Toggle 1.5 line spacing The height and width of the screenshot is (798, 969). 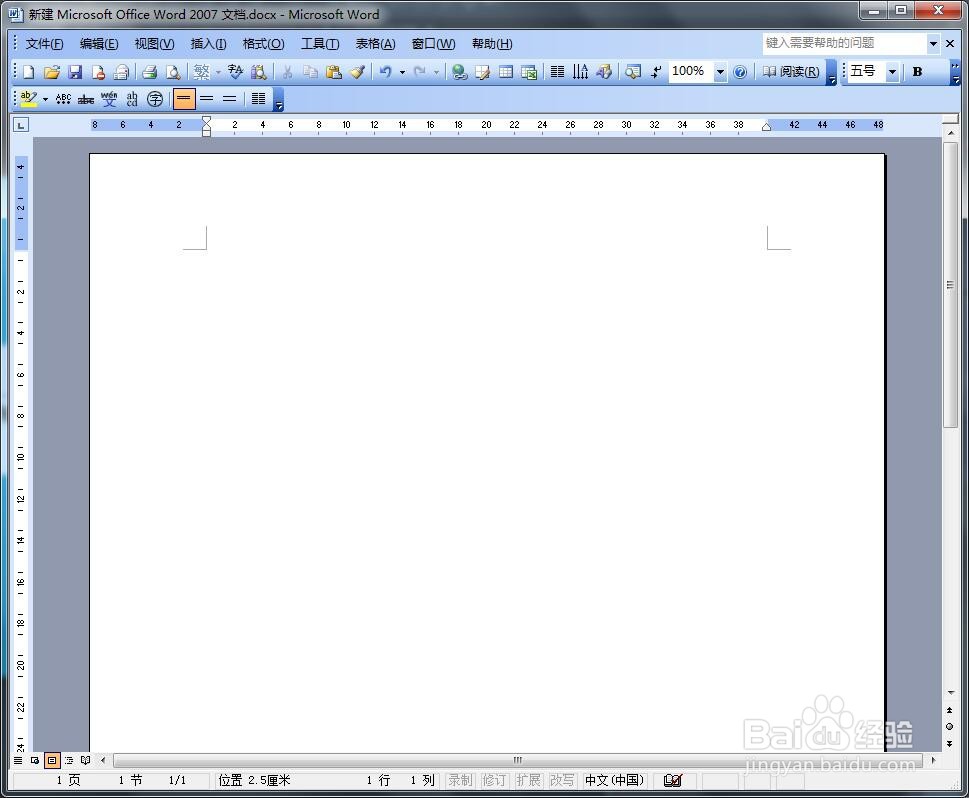pyautogui.click(x=206, y=99)
